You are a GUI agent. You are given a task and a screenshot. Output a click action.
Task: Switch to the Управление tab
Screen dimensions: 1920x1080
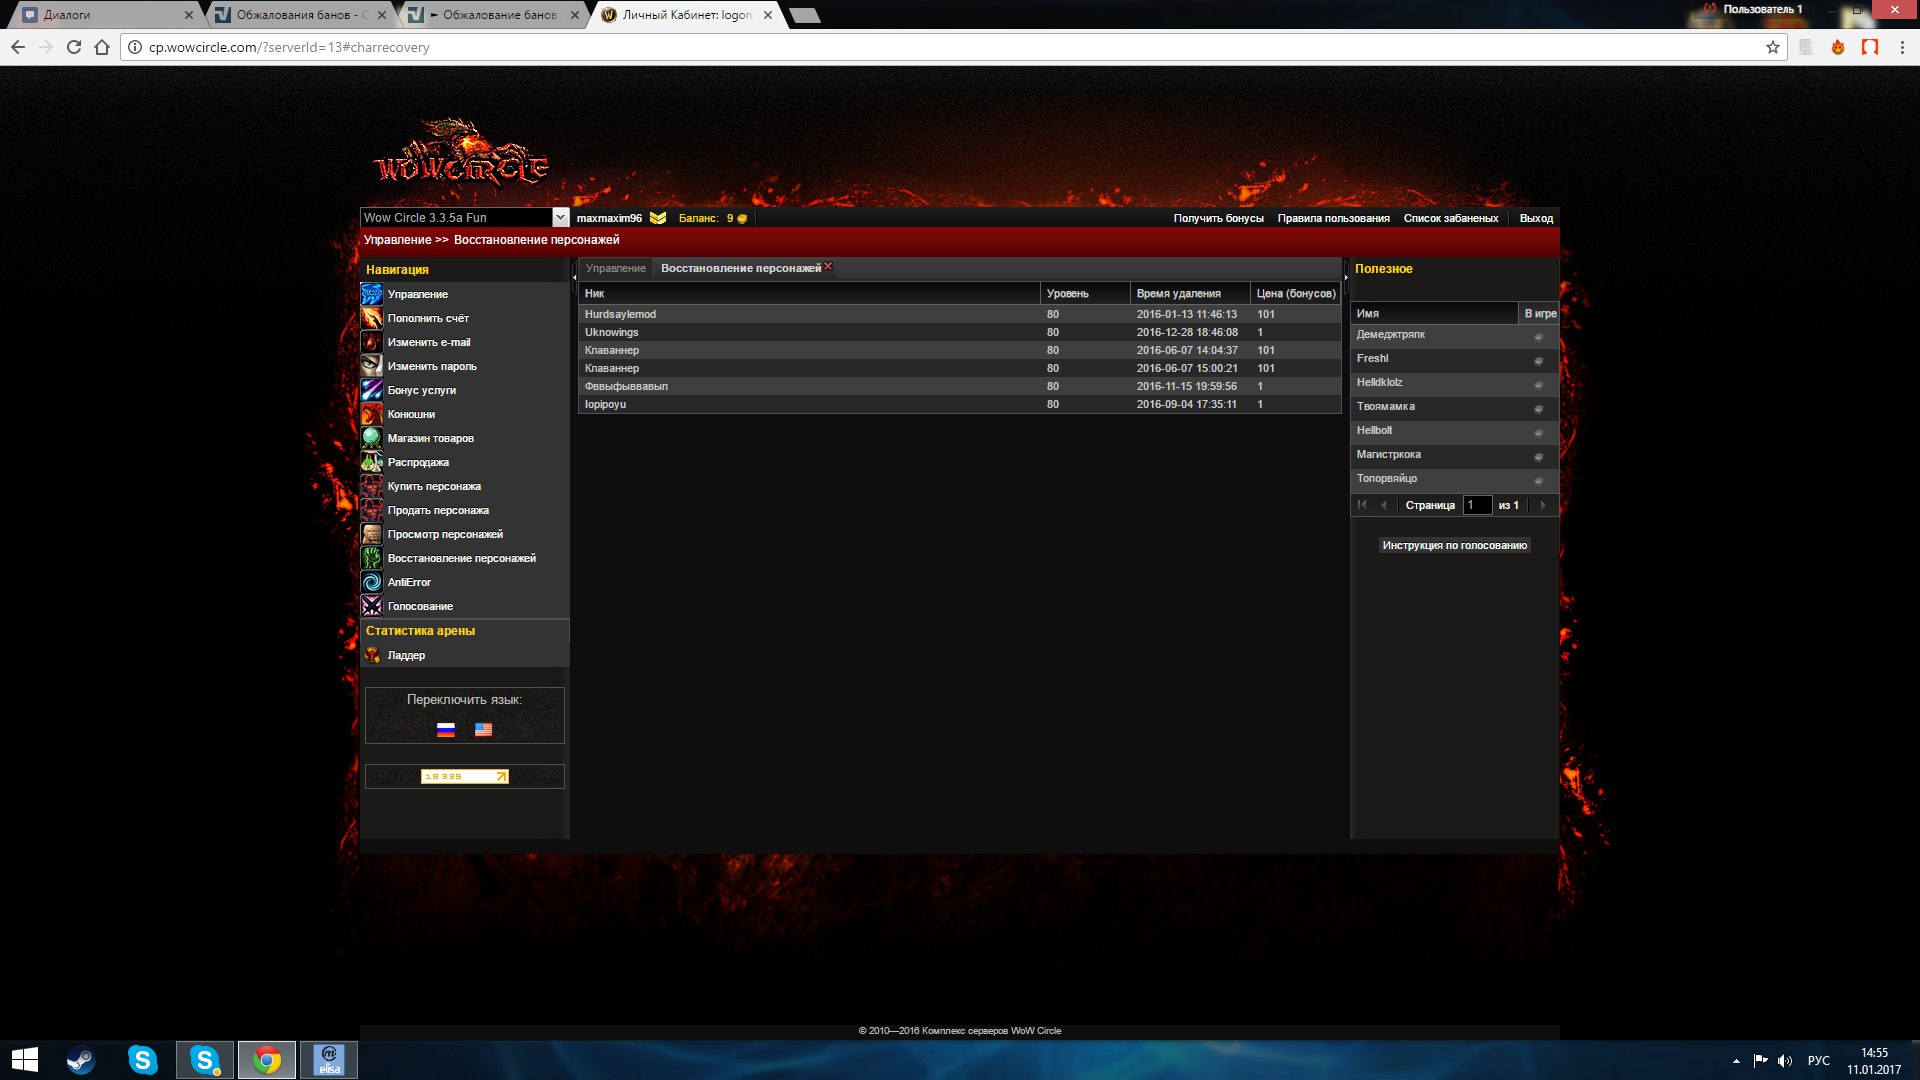coord(615,268)
